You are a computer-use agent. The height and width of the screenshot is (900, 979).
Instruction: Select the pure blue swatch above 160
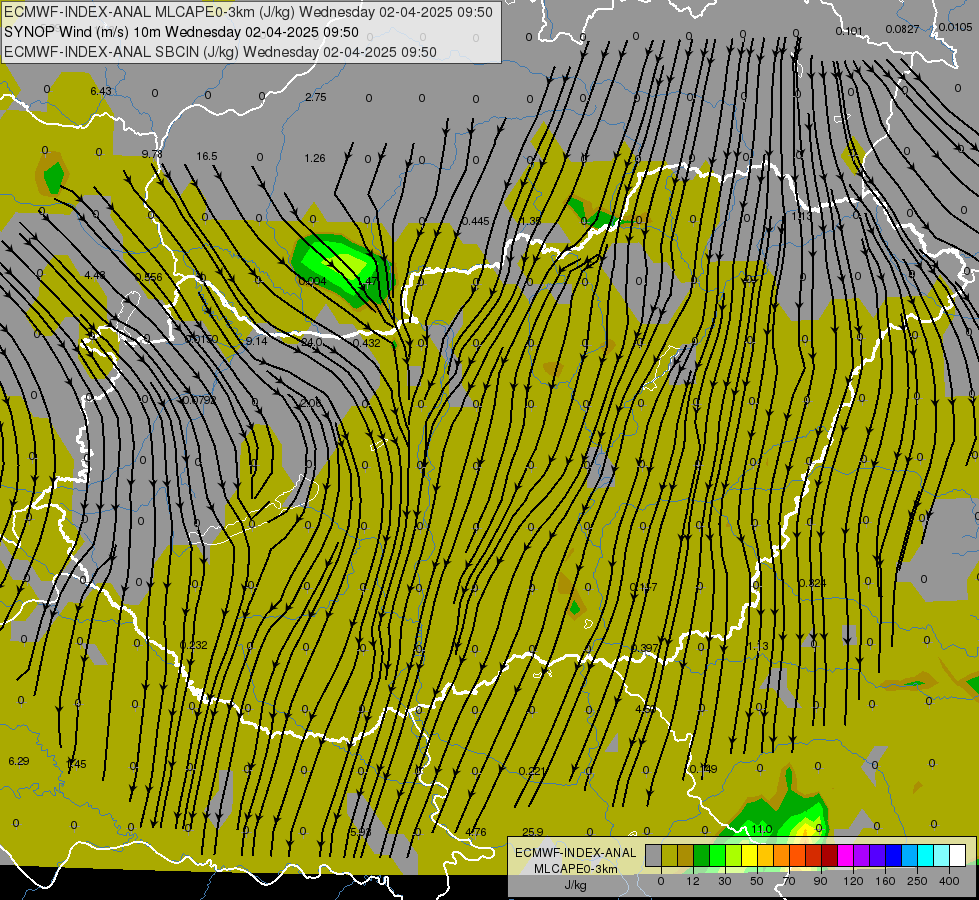coord(893,856)
